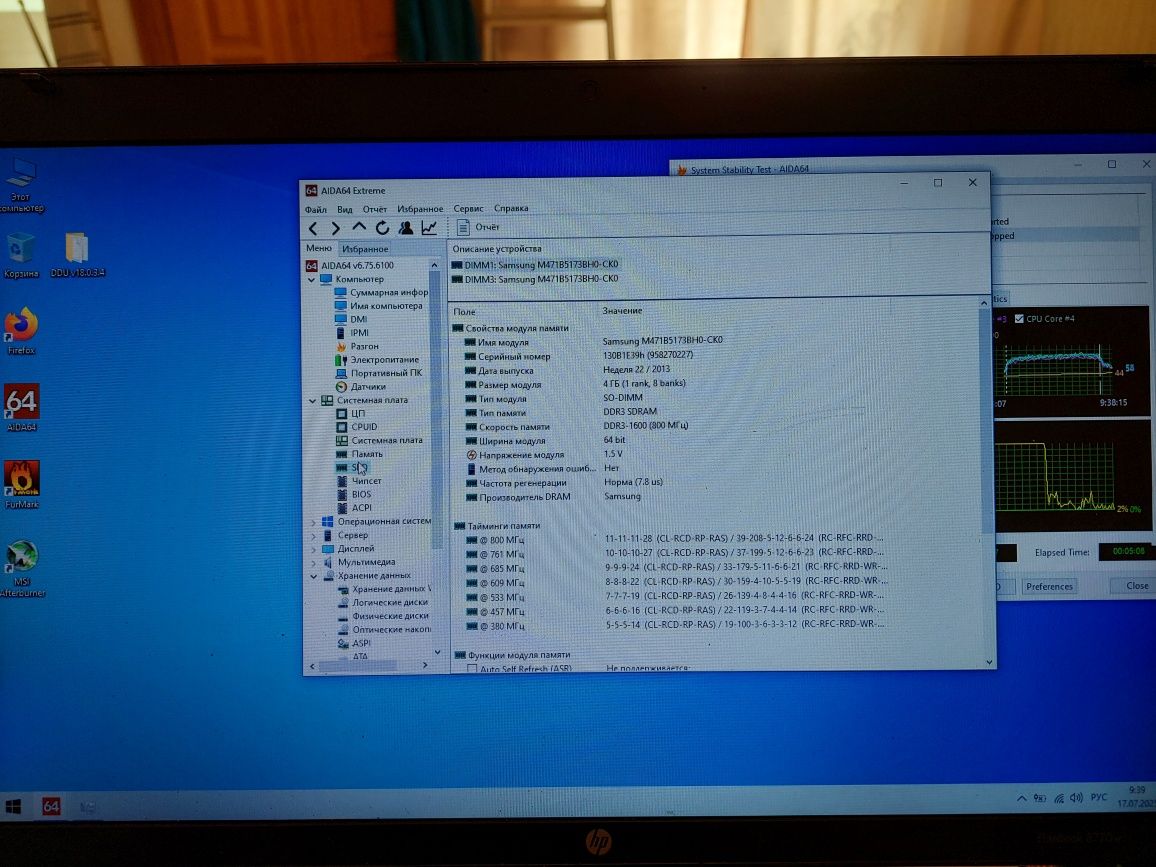Open the Справка menu
Screen dimensions: 1156x867
coord(511,208)
